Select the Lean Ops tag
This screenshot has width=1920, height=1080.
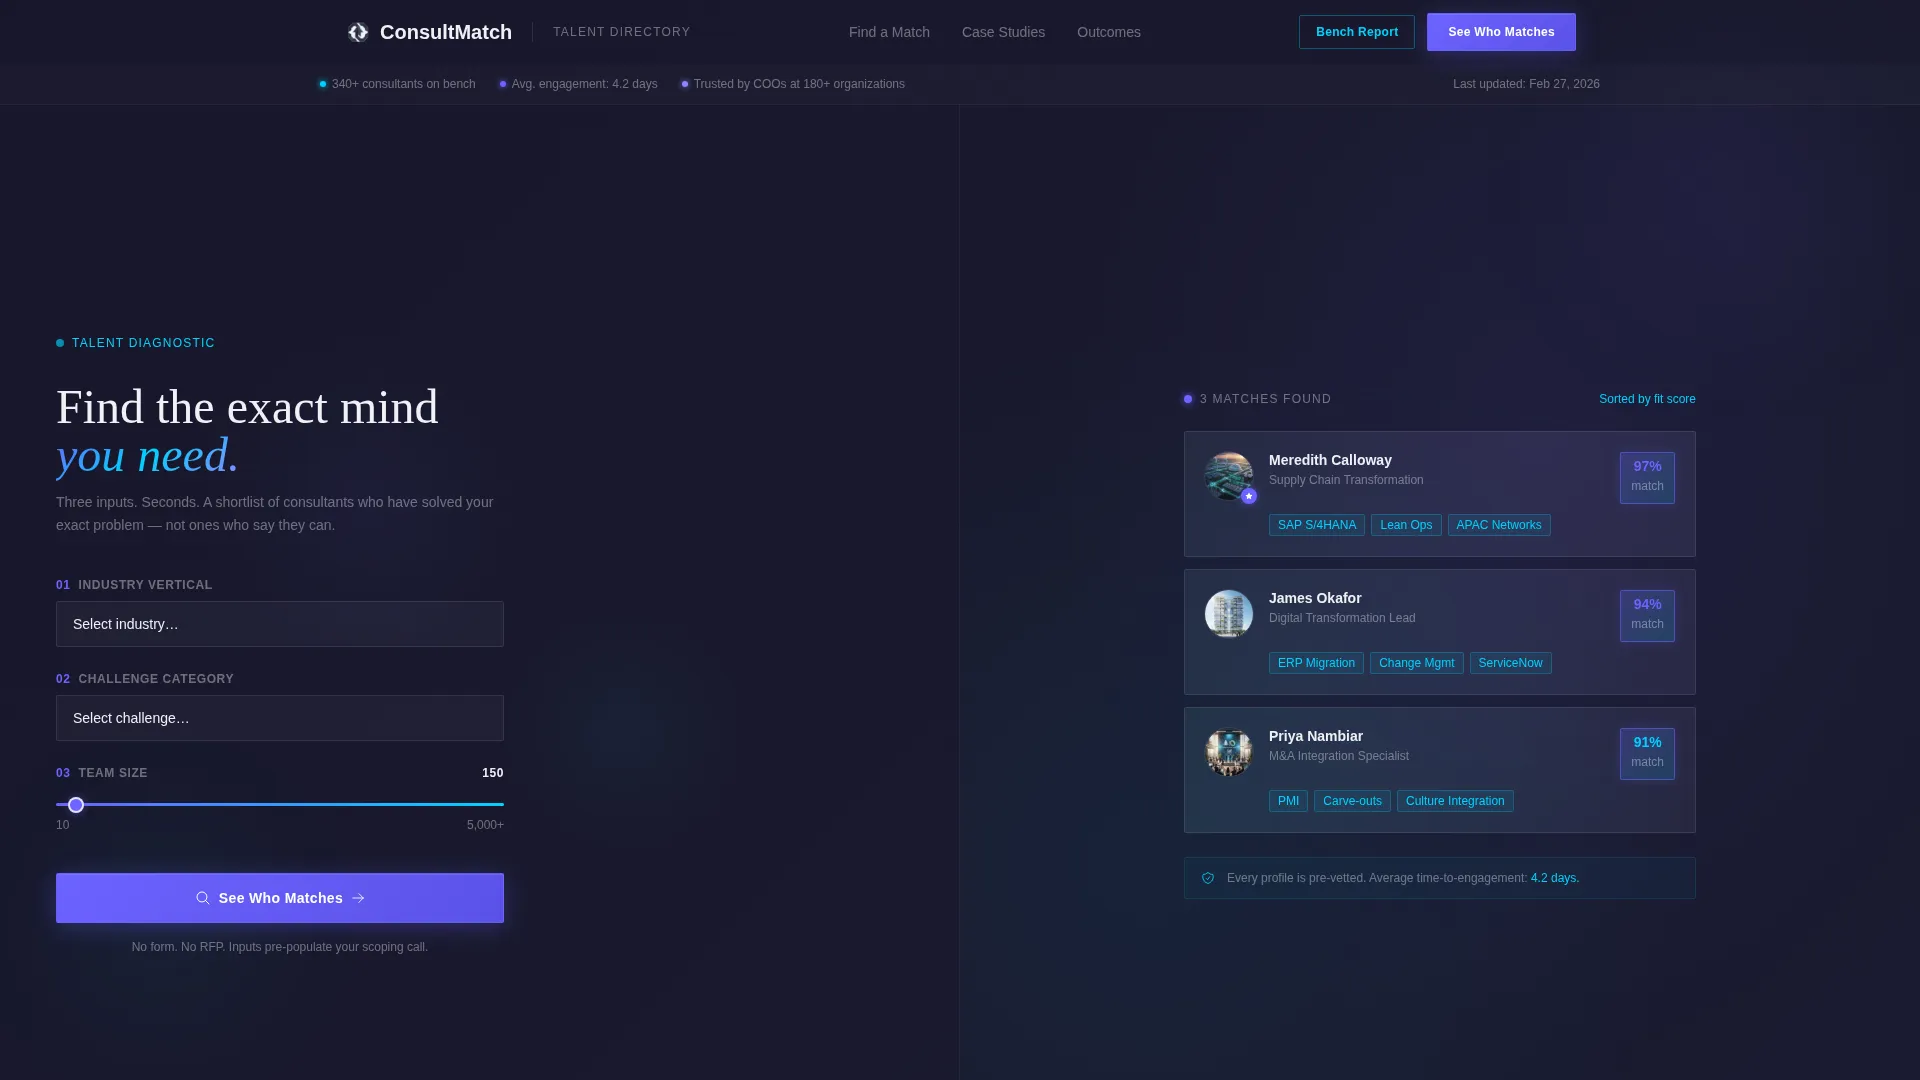point(1406,525)
